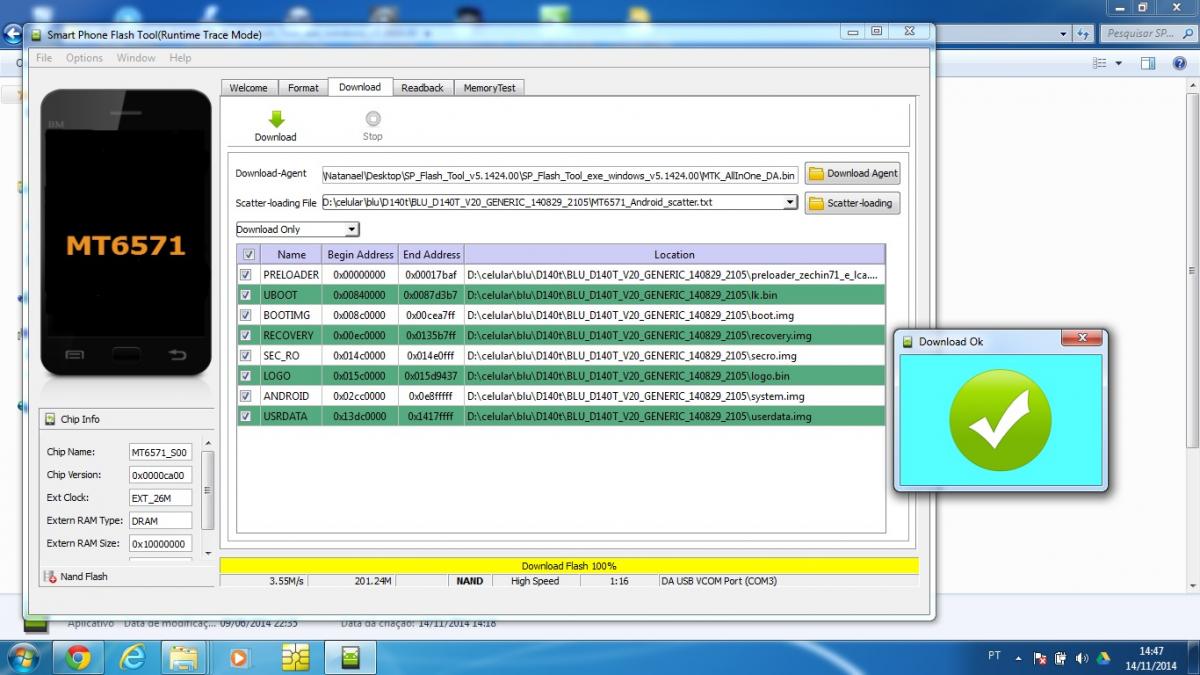Click the Begin Address column header

click(x=360, y=255)
